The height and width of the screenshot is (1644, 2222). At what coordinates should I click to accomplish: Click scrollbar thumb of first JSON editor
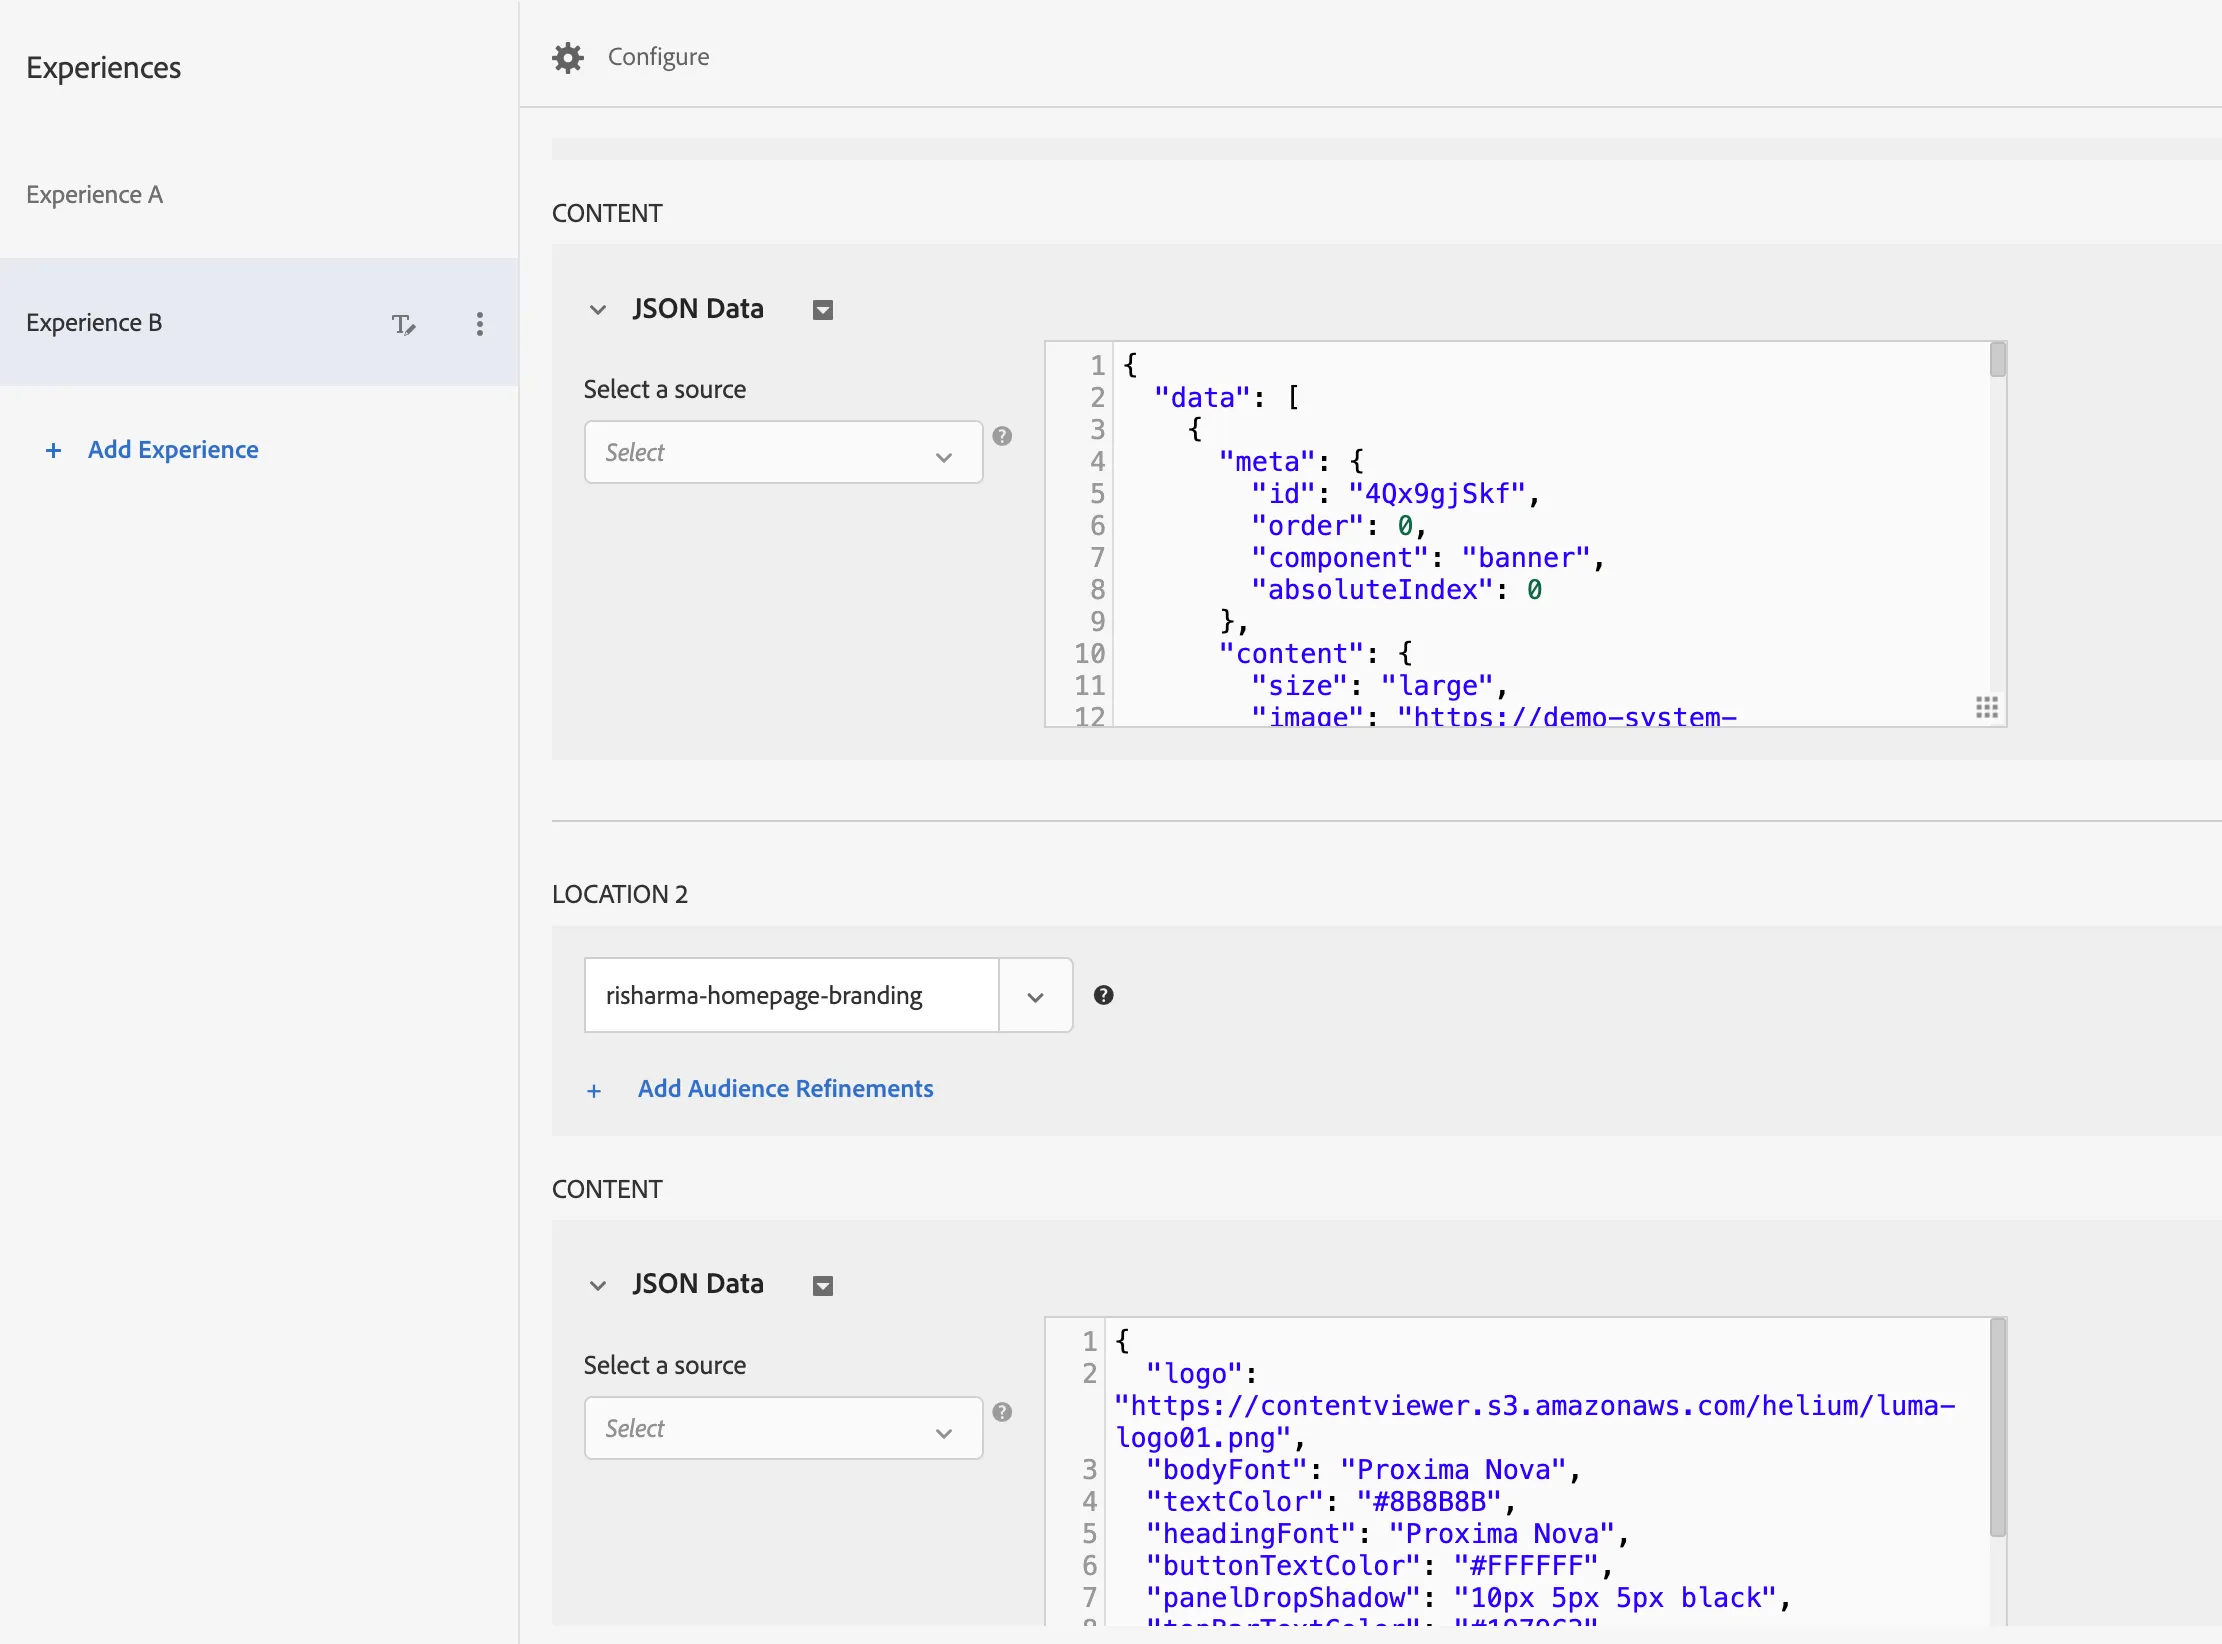[x=1998, y=360]
